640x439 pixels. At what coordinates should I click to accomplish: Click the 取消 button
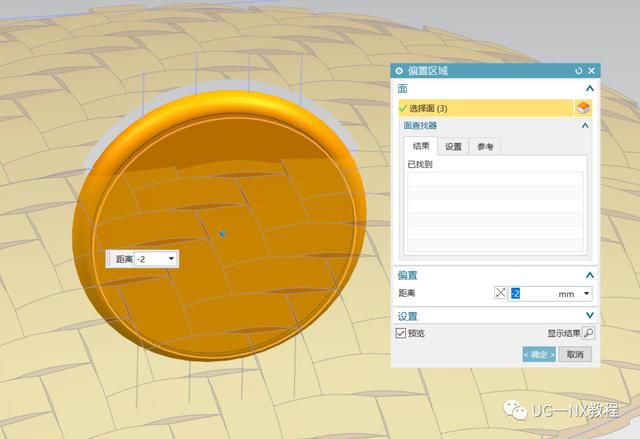[x=575, y=355]
